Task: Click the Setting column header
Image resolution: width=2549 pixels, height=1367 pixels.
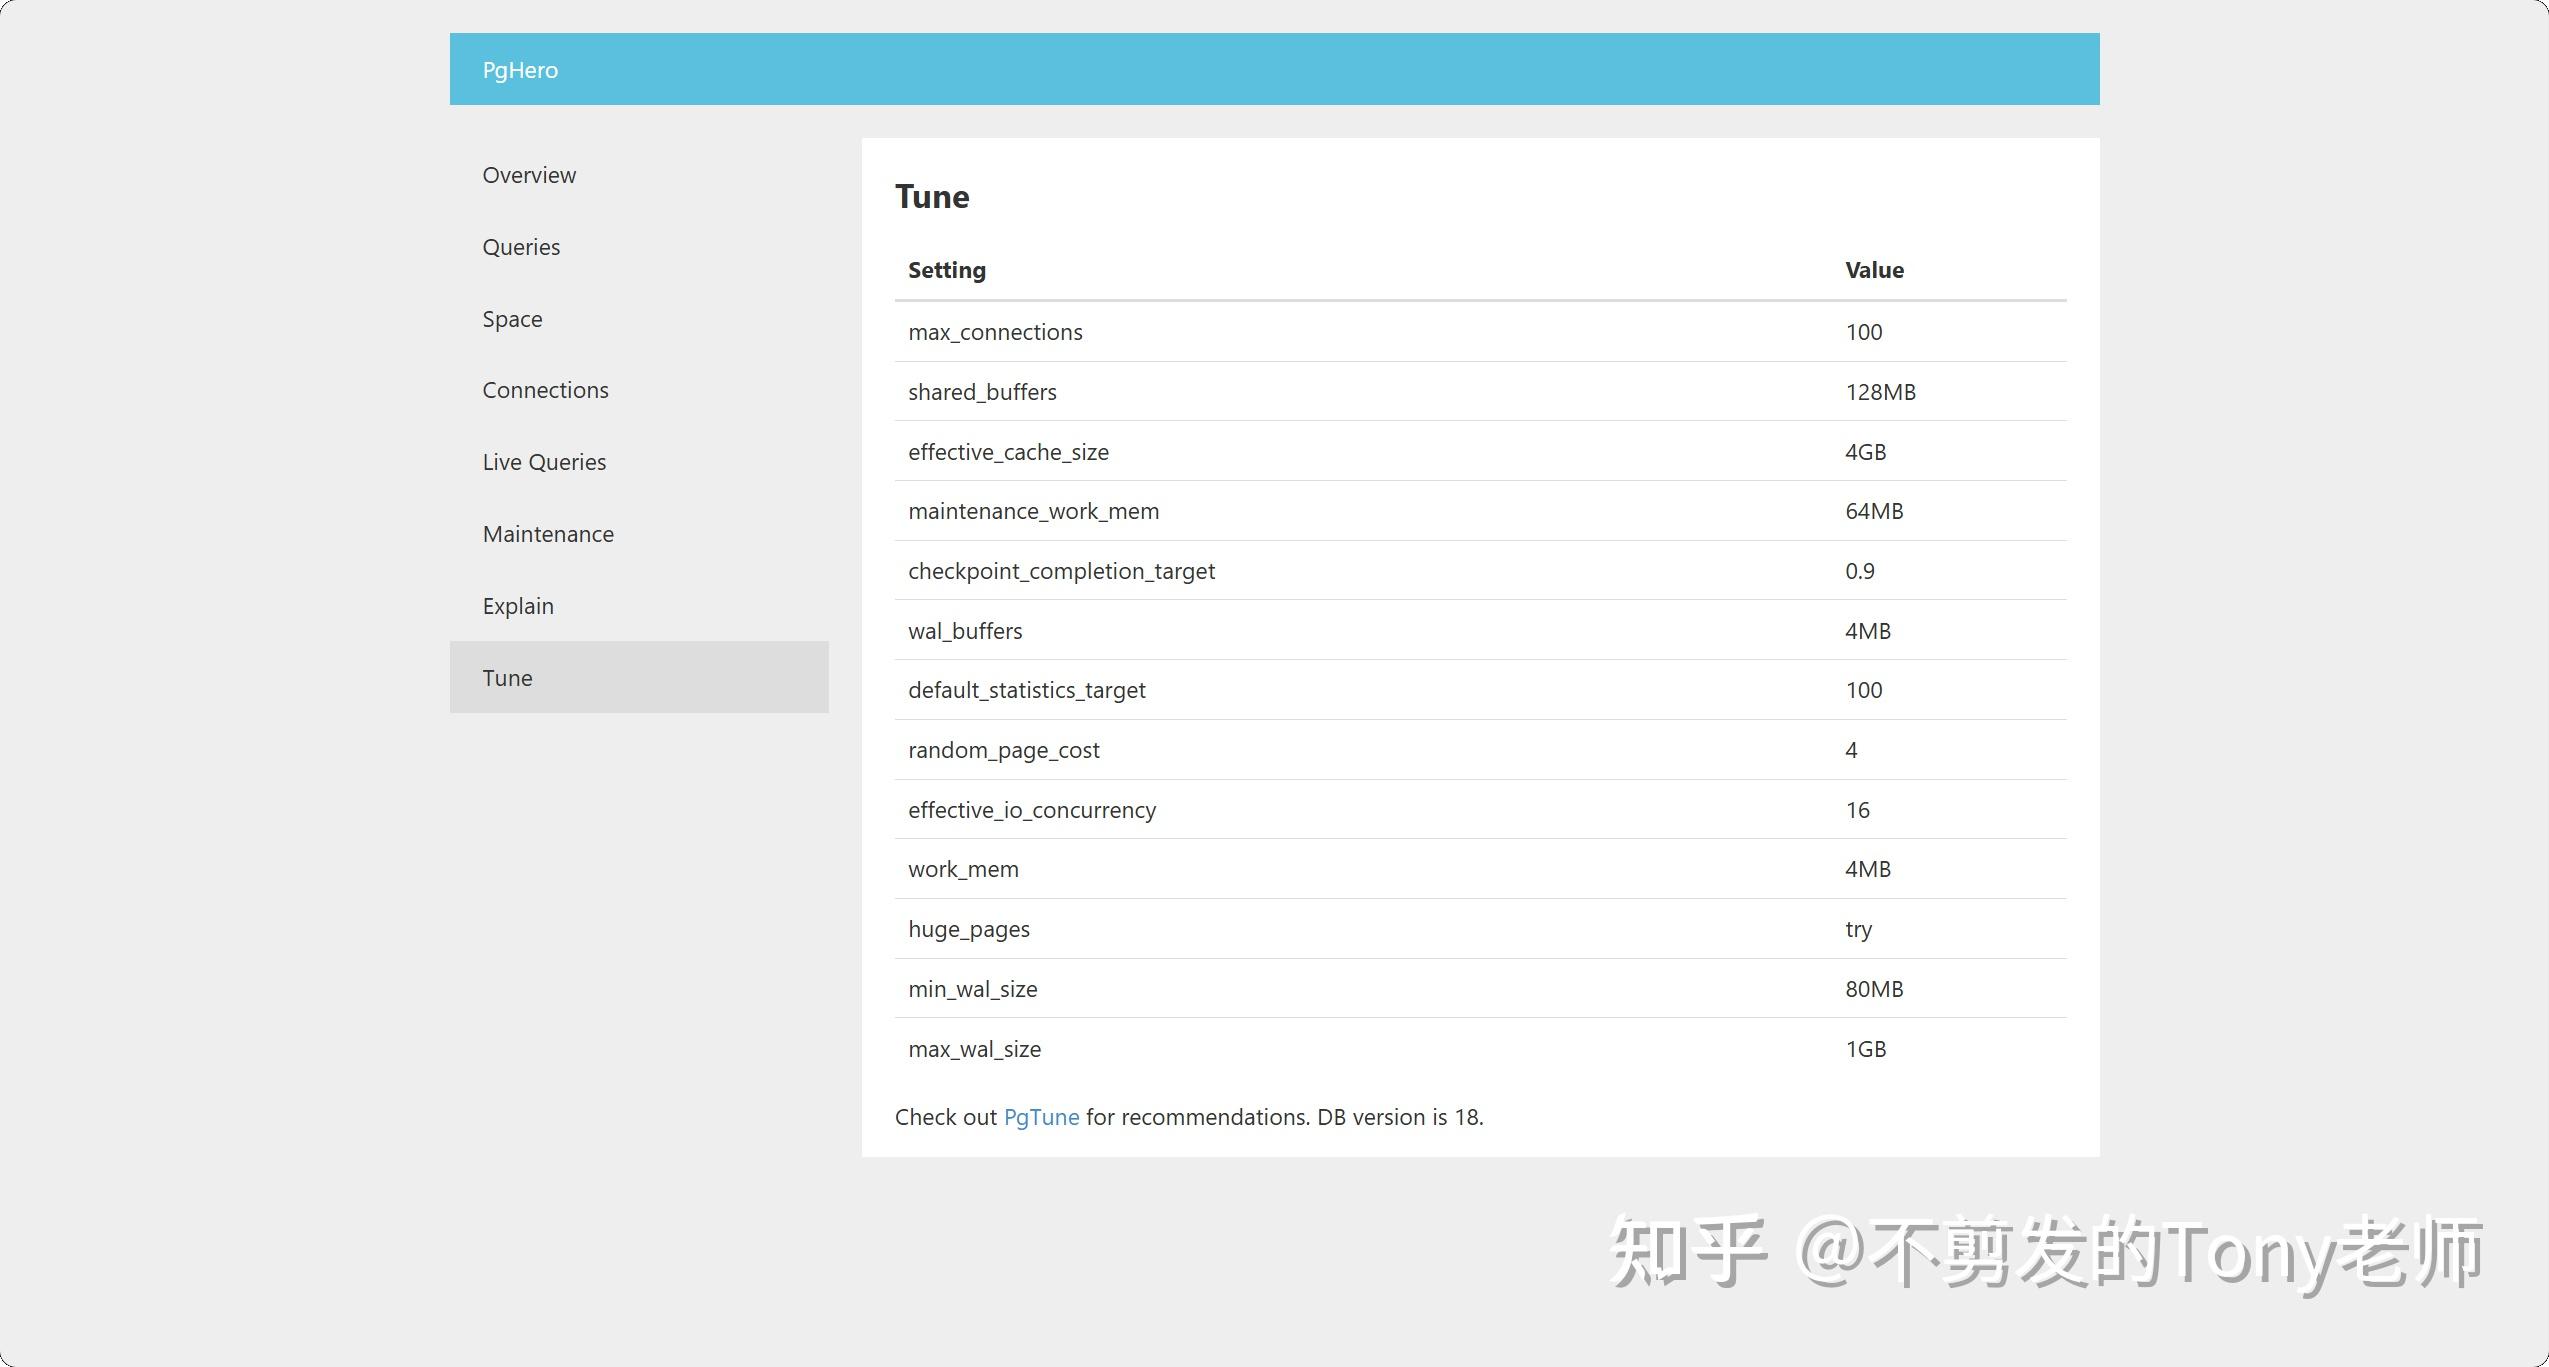Action: 946,270
